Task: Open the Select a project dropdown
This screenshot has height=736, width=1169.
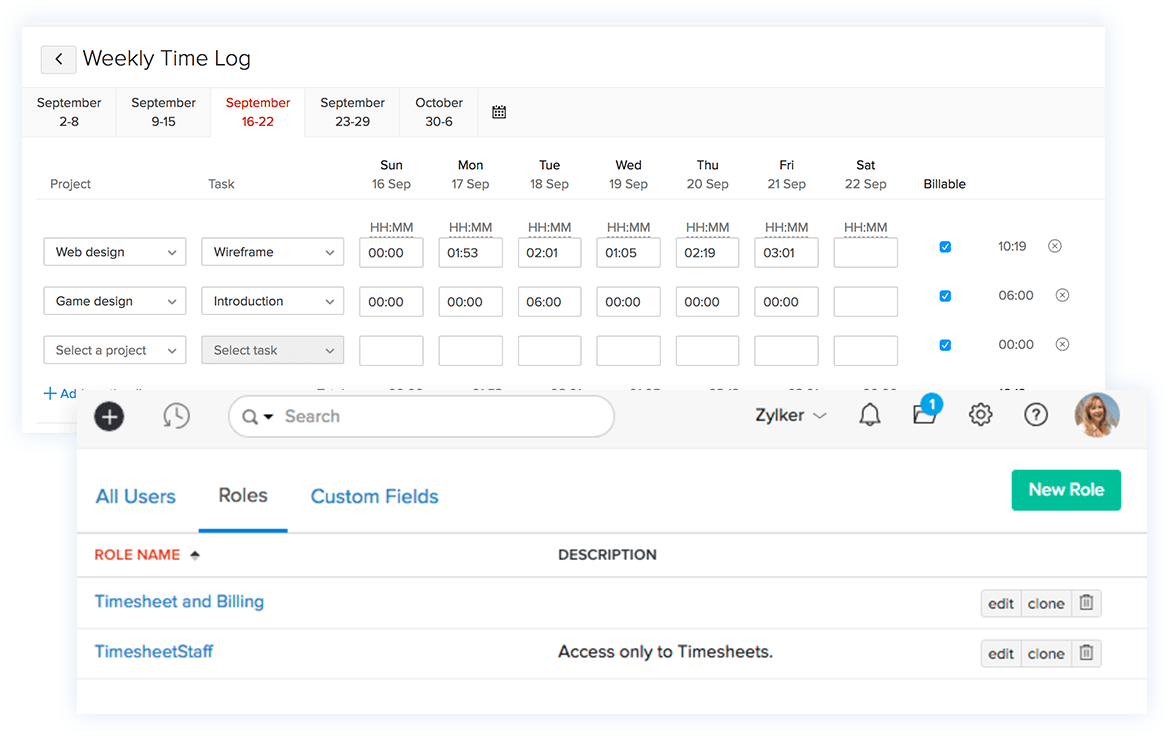Action: click(114, 350)
